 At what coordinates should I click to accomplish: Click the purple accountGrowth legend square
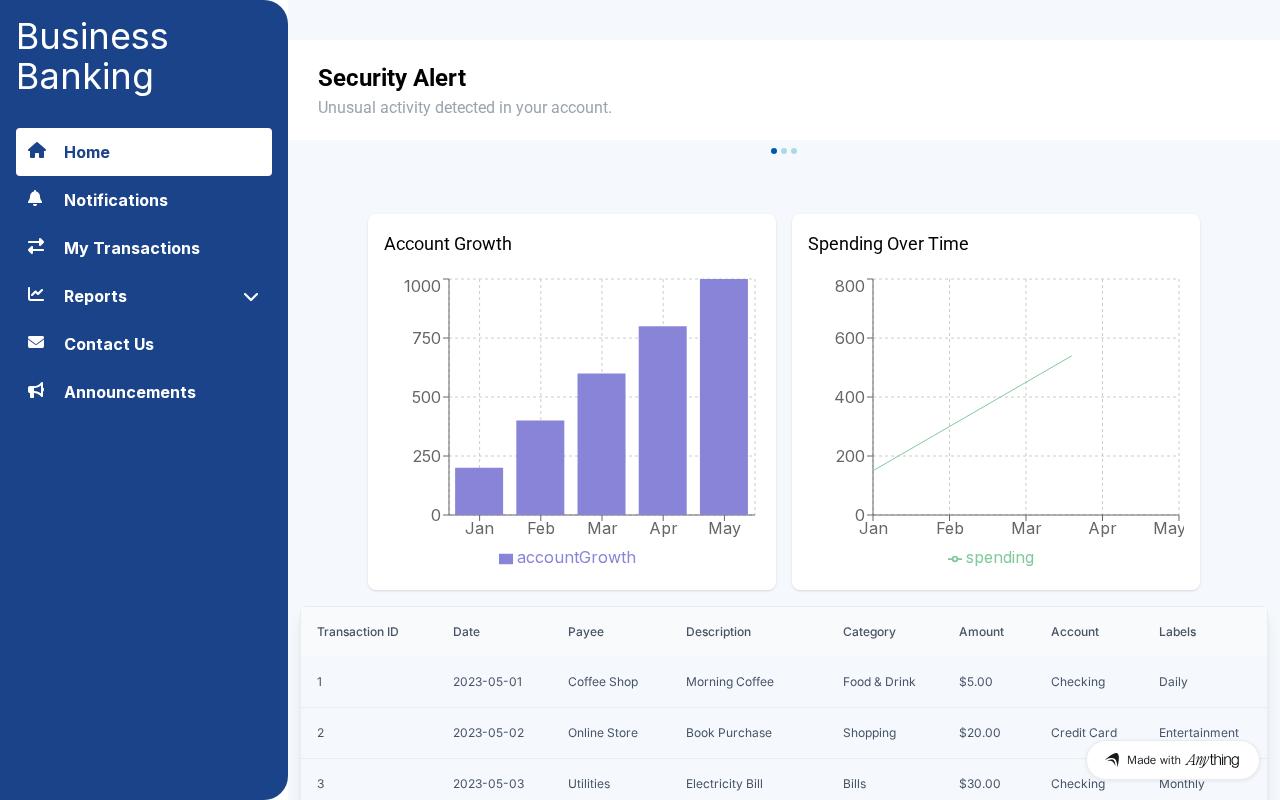(x=506, y=559)
